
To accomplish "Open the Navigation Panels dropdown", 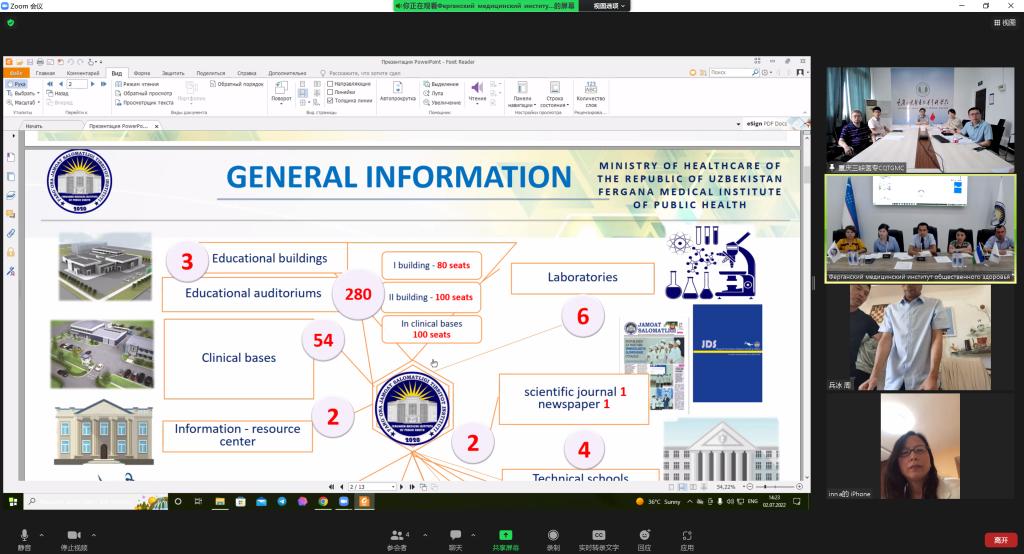I will point(522,95).
